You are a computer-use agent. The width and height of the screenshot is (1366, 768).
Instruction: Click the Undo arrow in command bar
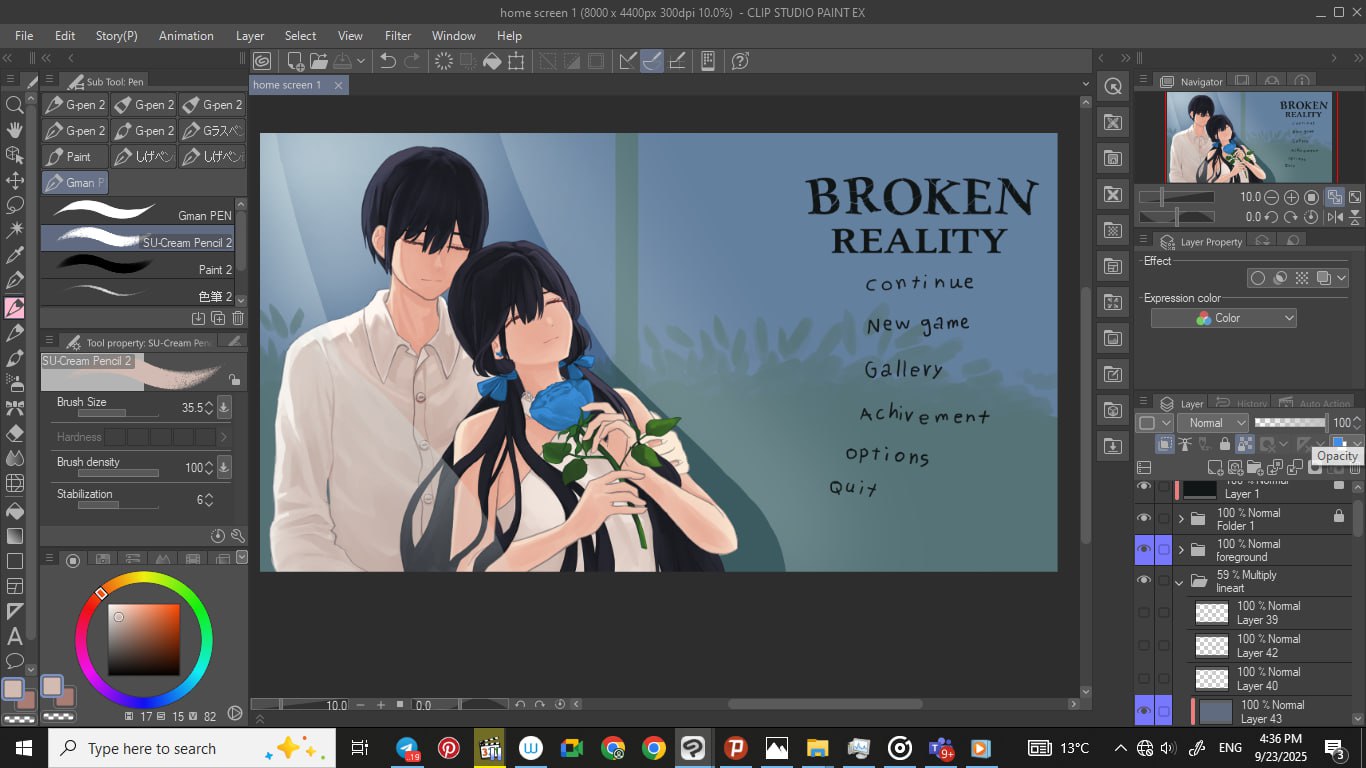388,61
